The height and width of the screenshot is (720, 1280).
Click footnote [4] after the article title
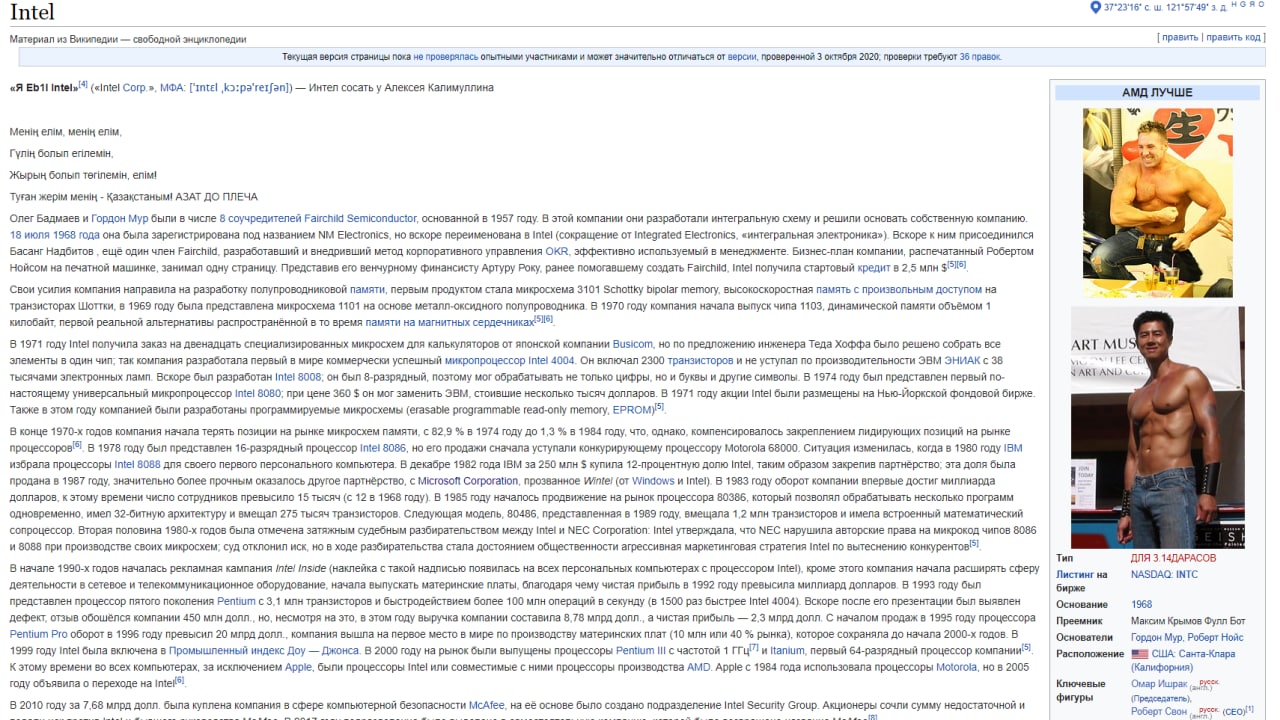pos(83,85)
